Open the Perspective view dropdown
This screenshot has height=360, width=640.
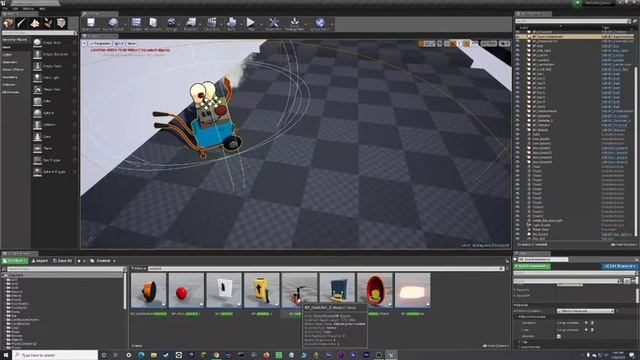click(100, 43)
